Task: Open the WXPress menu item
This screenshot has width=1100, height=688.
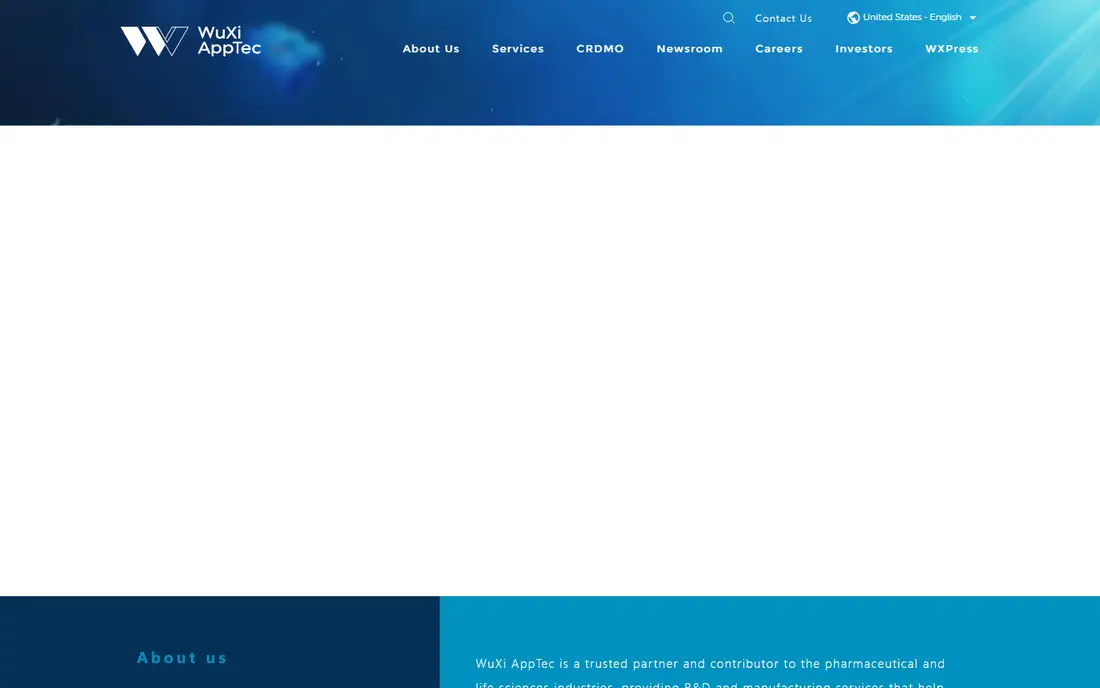Action: click(951, 48)
